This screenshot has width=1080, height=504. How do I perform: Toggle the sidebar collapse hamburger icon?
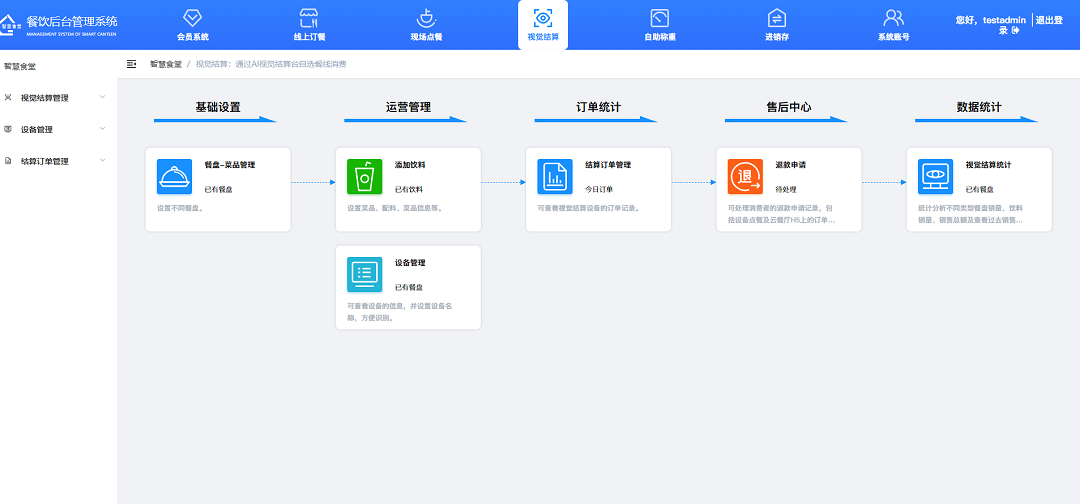pos(132,64)
